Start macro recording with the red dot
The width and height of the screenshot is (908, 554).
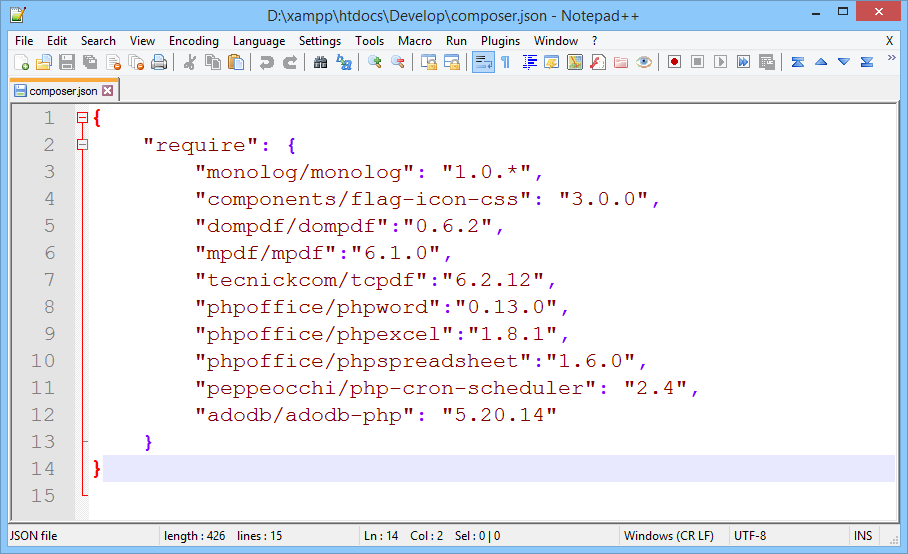click(674, 62)
